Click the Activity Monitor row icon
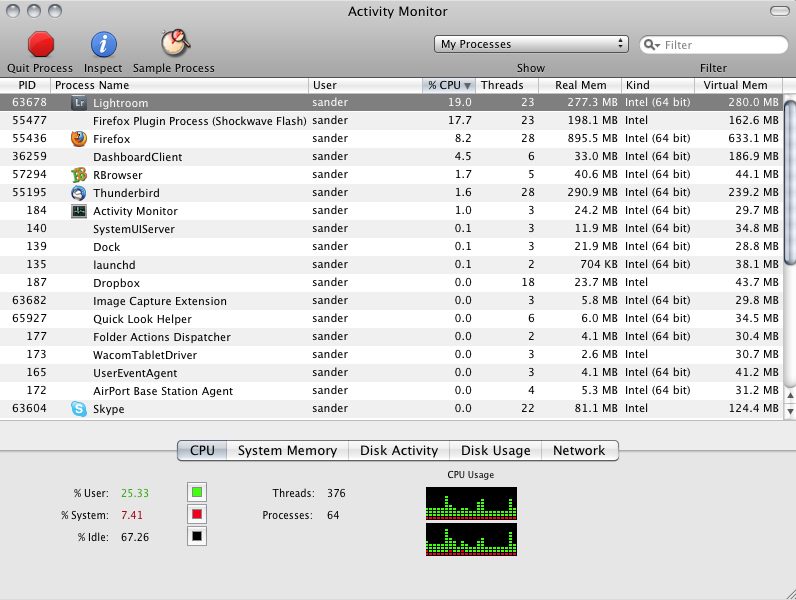 (x=79, y=211)
